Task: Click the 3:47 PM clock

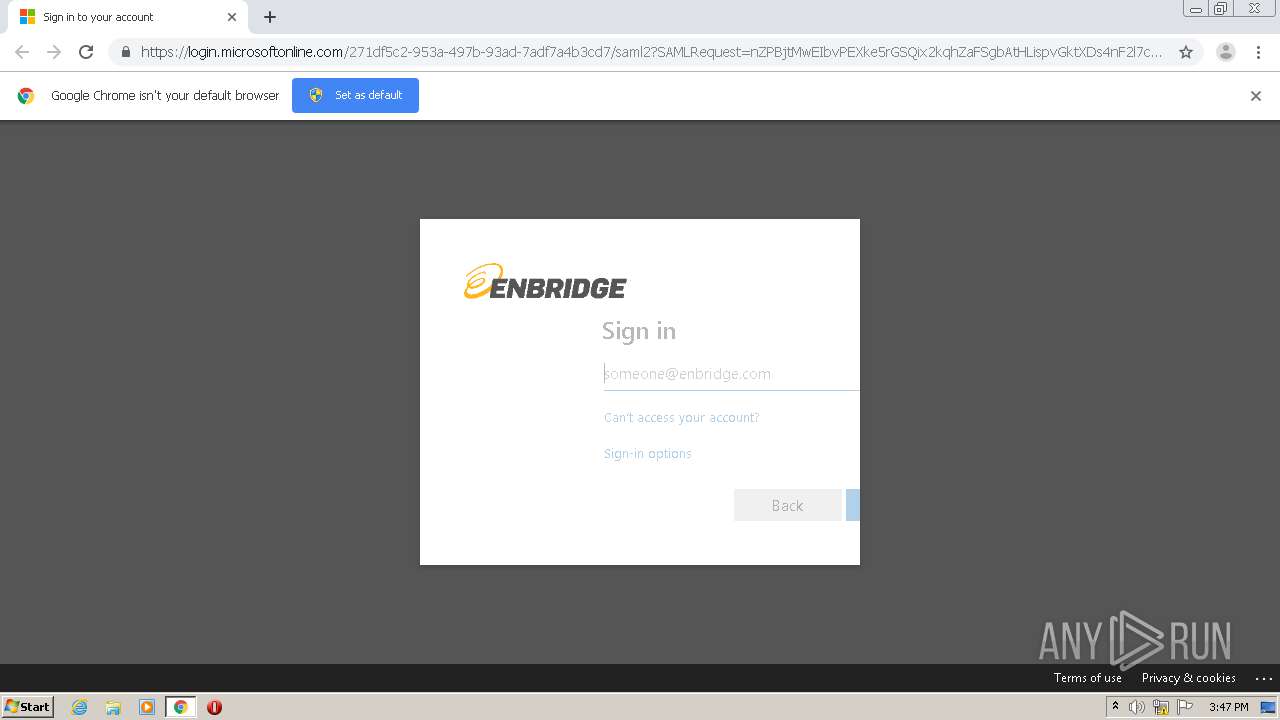Action: pyautogui.click(x=1228, y=707)
